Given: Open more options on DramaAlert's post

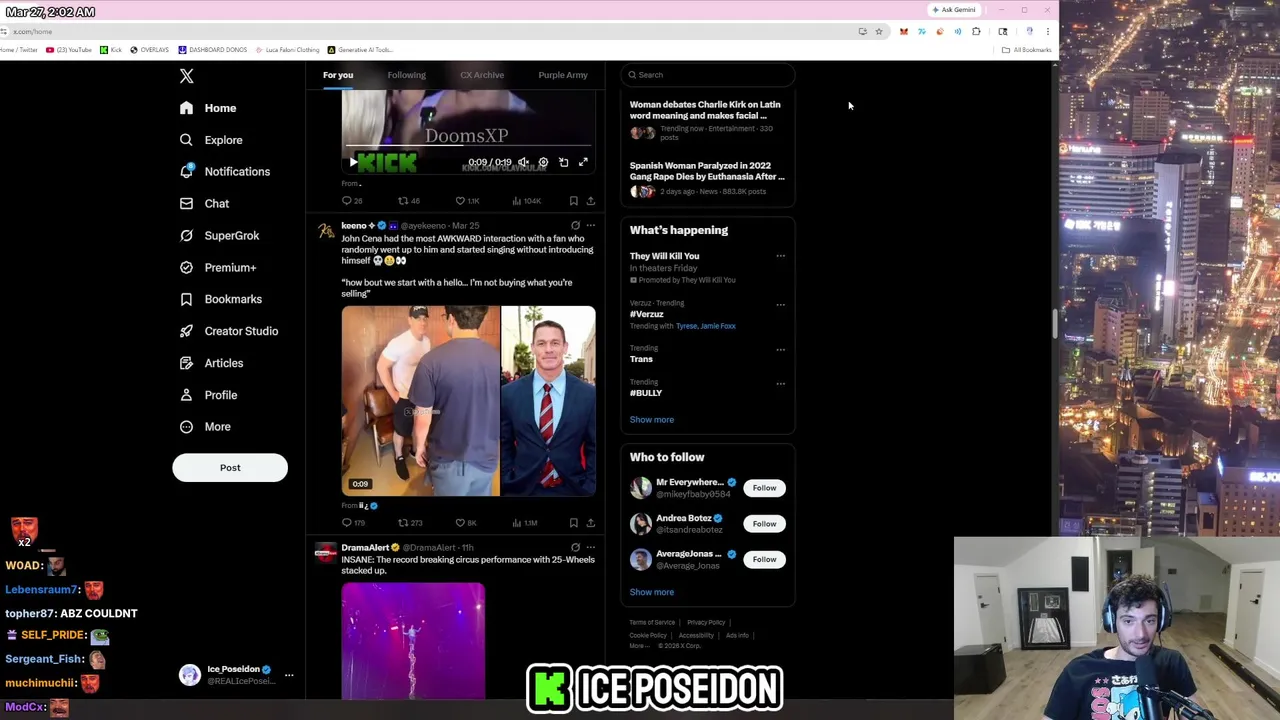Looking at the screenshot, I should tap(590, 547).
